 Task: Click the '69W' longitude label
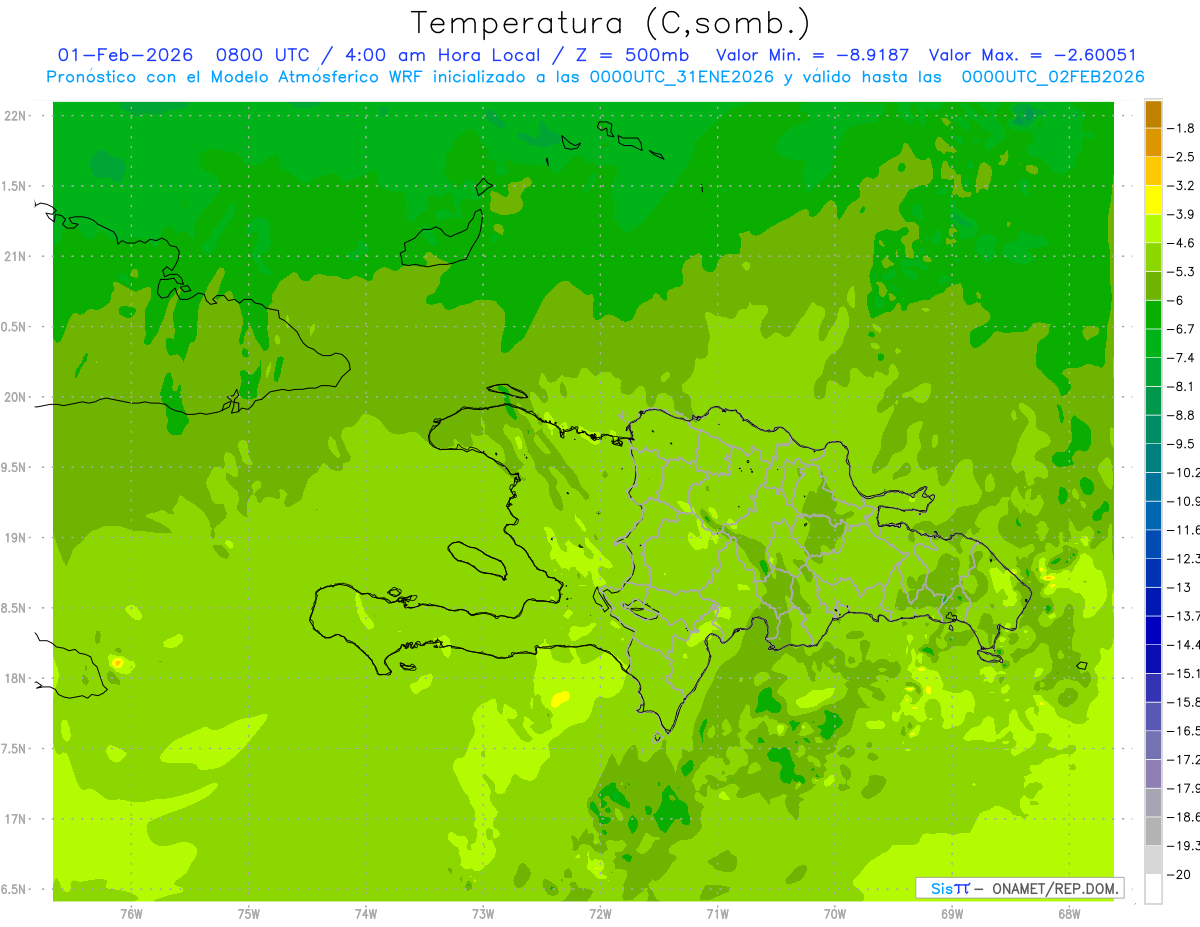[952, 914]
